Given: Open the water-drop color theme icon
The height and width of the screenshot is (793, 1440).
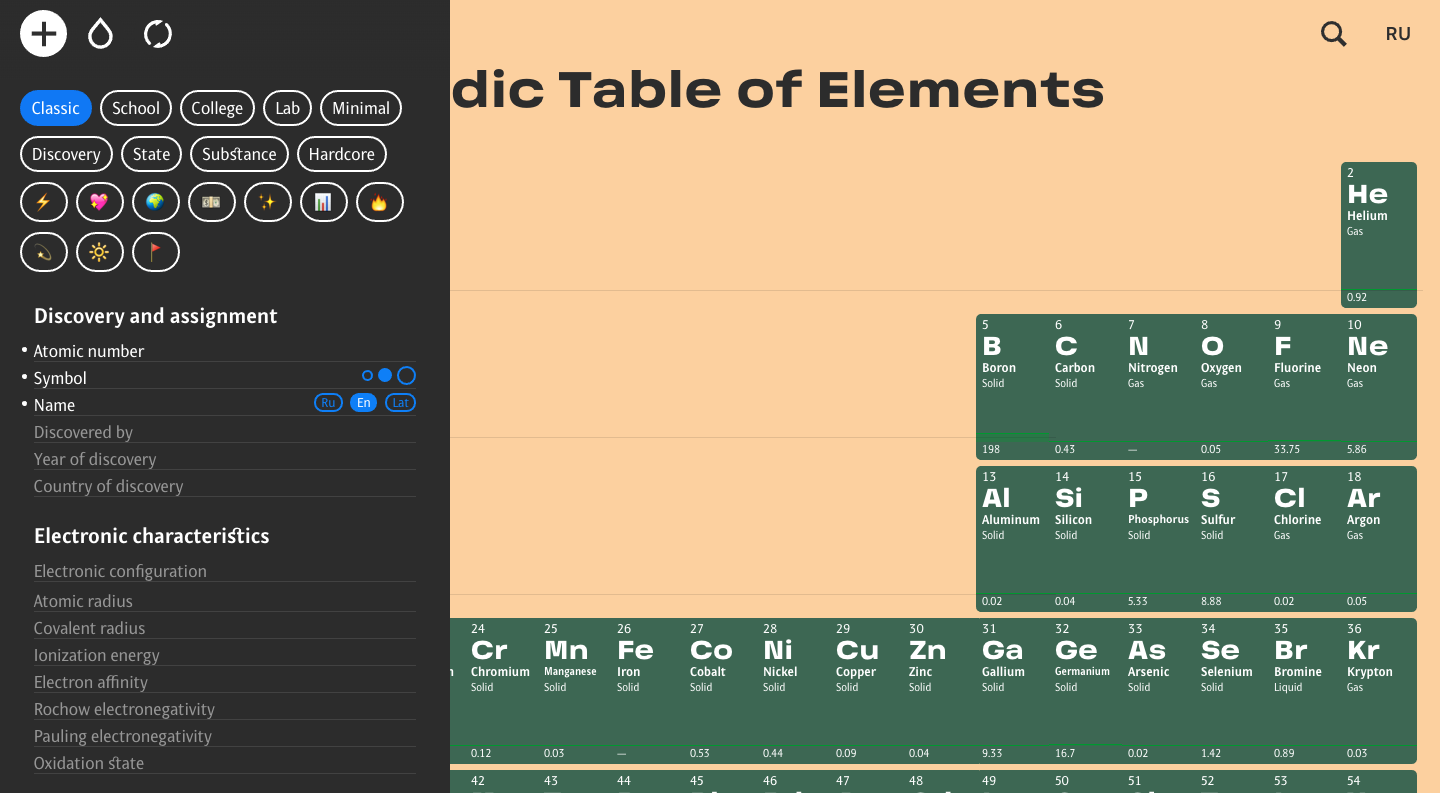Looking at the screenshot, I should pyautogui.click(x=100, y=34).
